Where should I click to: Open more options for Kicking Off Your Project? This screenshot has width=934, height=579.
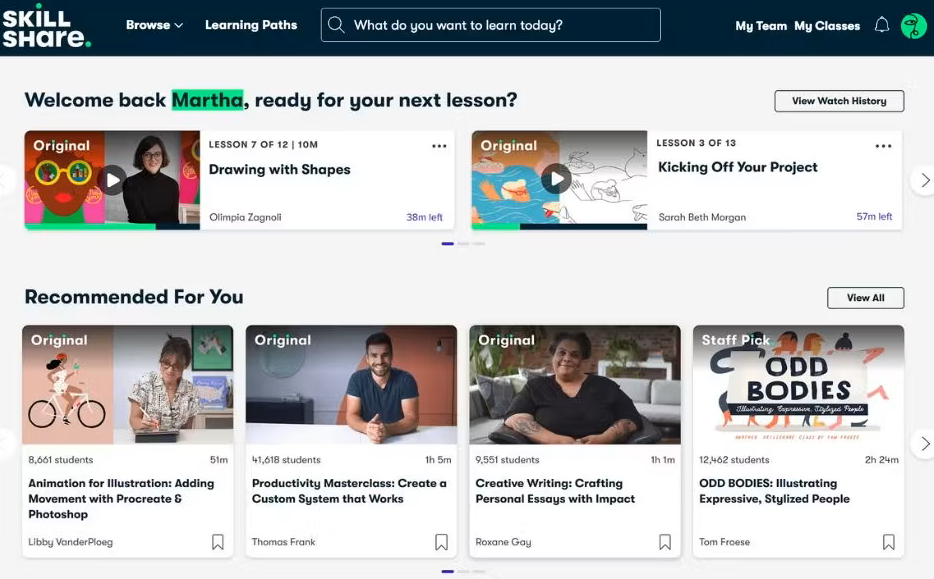click(883, 146)
